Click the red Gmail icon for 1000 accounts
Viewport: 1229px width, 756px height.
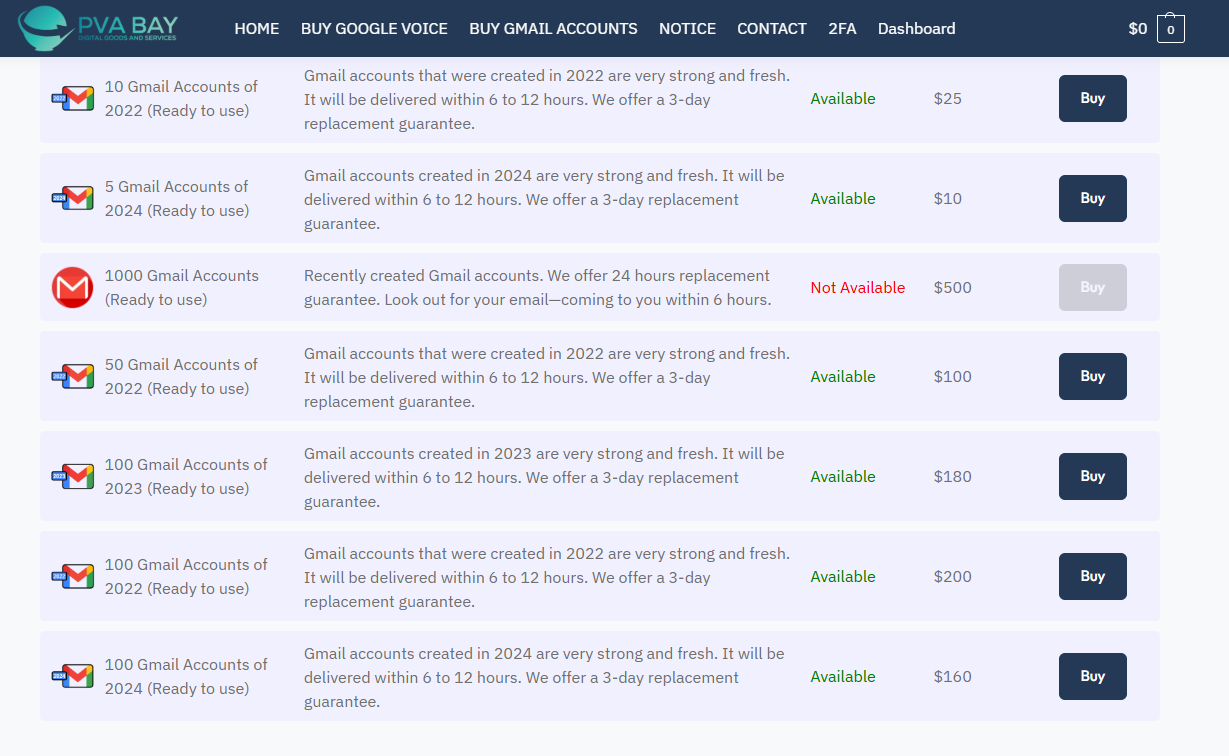pos(72,288)
